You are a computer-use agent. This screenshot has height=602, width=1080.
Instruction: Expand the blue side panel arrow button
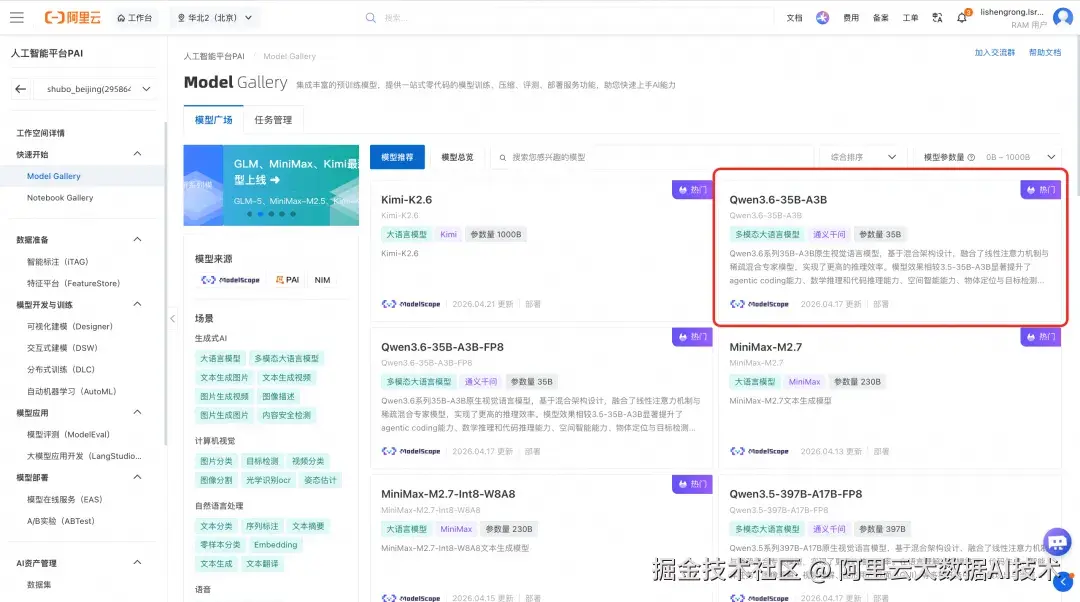(x=1063, y=581)
